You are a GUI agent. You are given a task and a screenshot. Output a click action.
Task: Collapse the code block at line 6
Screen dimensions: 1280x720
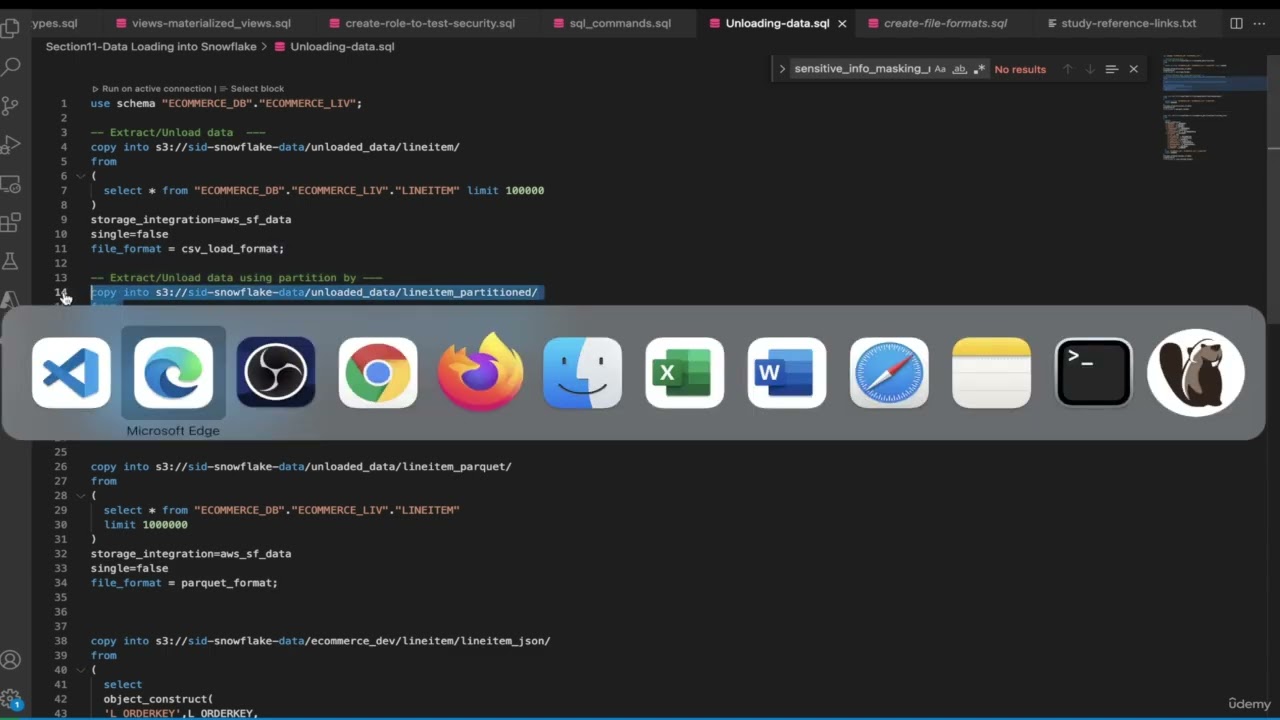pyautogui.click(x=81, y=176)
